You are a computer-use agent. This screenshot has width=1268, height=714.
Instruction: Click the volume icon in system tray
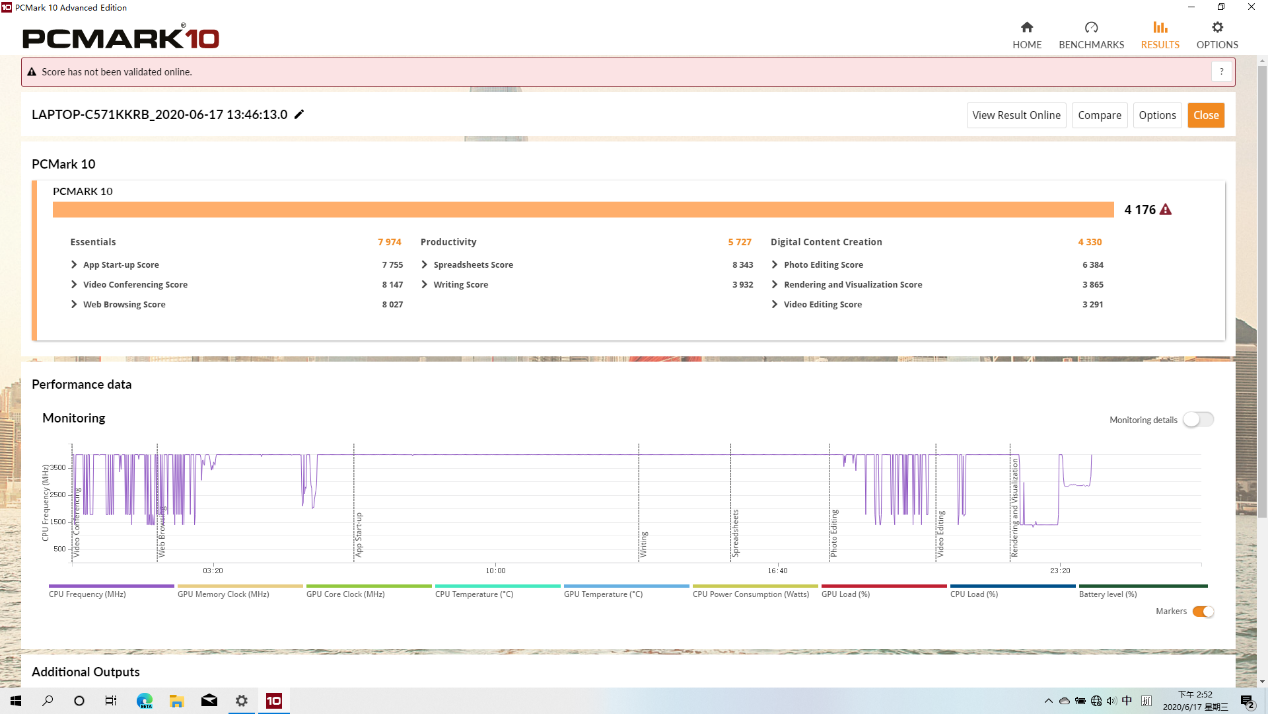[1111, 701]
